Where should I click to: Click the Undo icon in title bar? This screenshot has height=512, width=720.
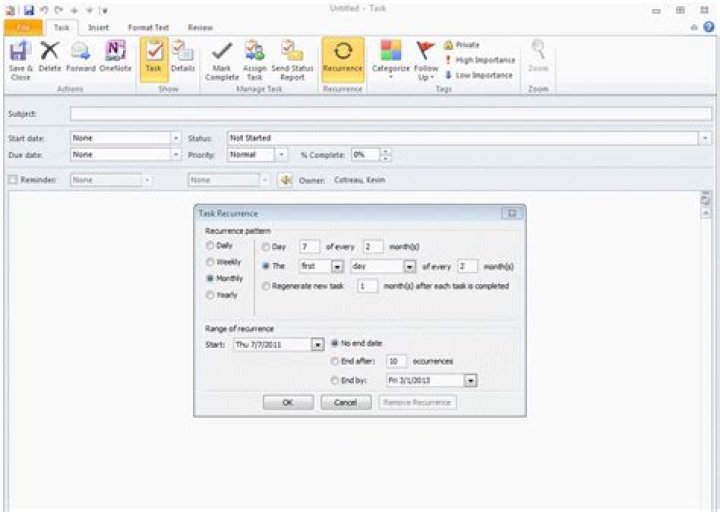point(44,10)
